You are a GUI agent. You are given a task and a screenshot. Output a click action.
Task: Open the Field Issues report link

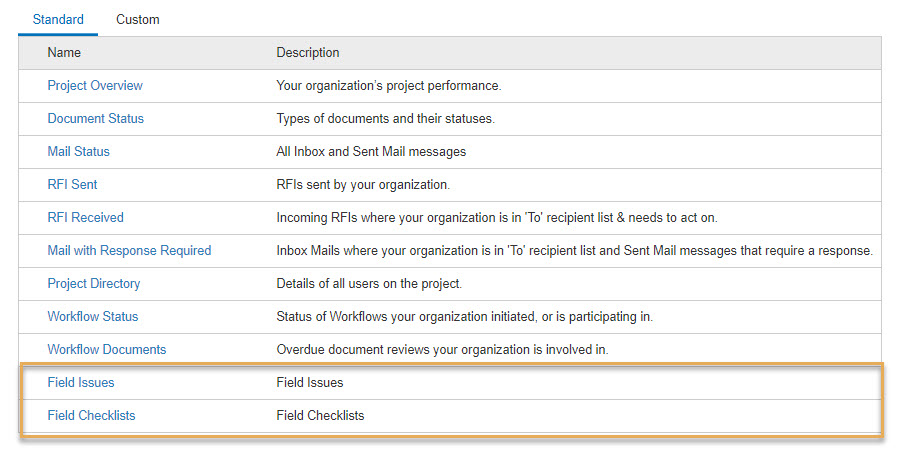point(81,382)
